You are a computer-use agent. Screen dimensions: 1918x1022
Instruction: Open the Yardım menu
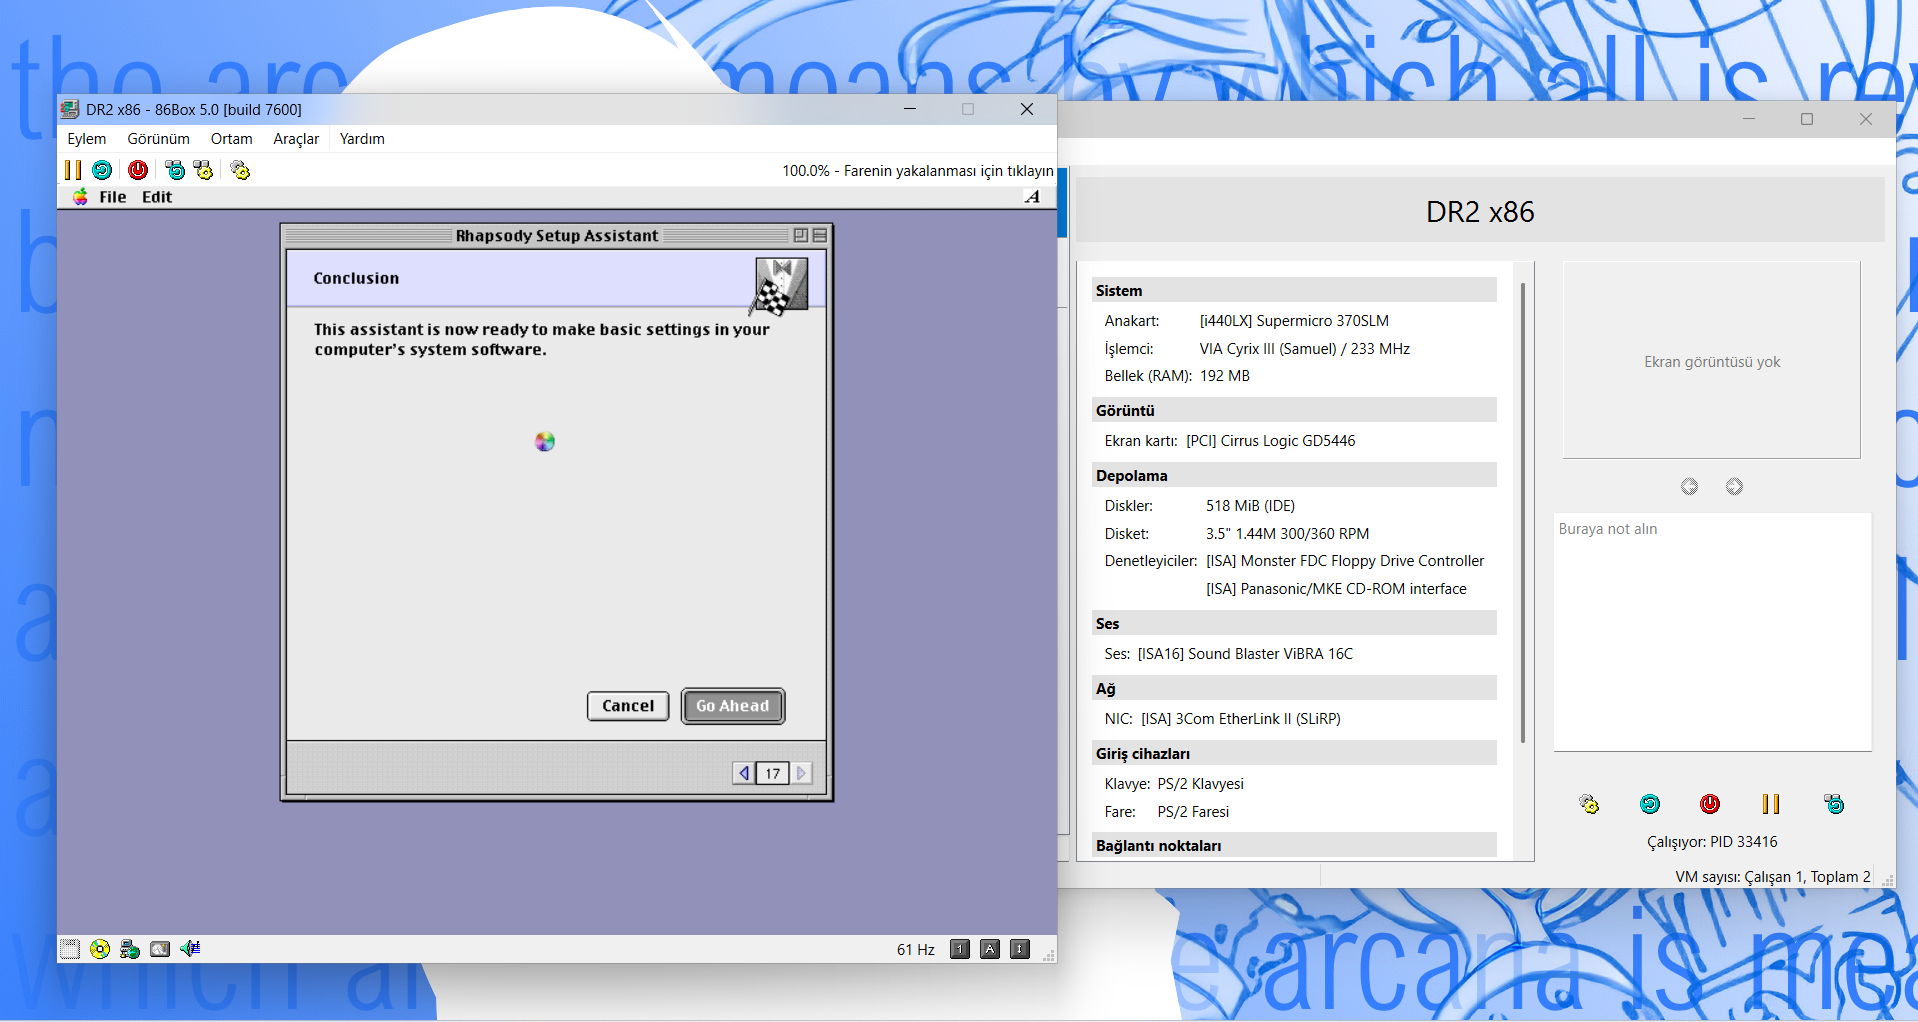(x=362, y=139)
